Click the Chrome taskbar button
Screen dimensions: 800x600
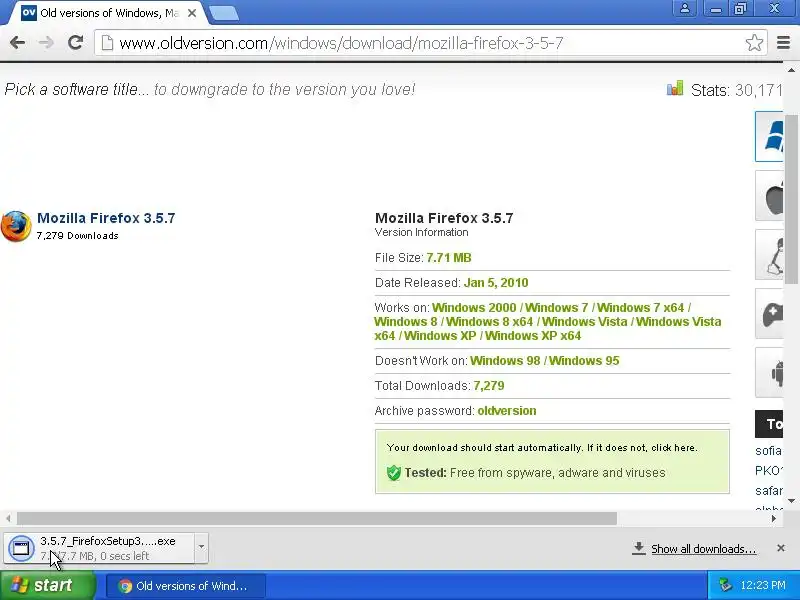(186, 586)
